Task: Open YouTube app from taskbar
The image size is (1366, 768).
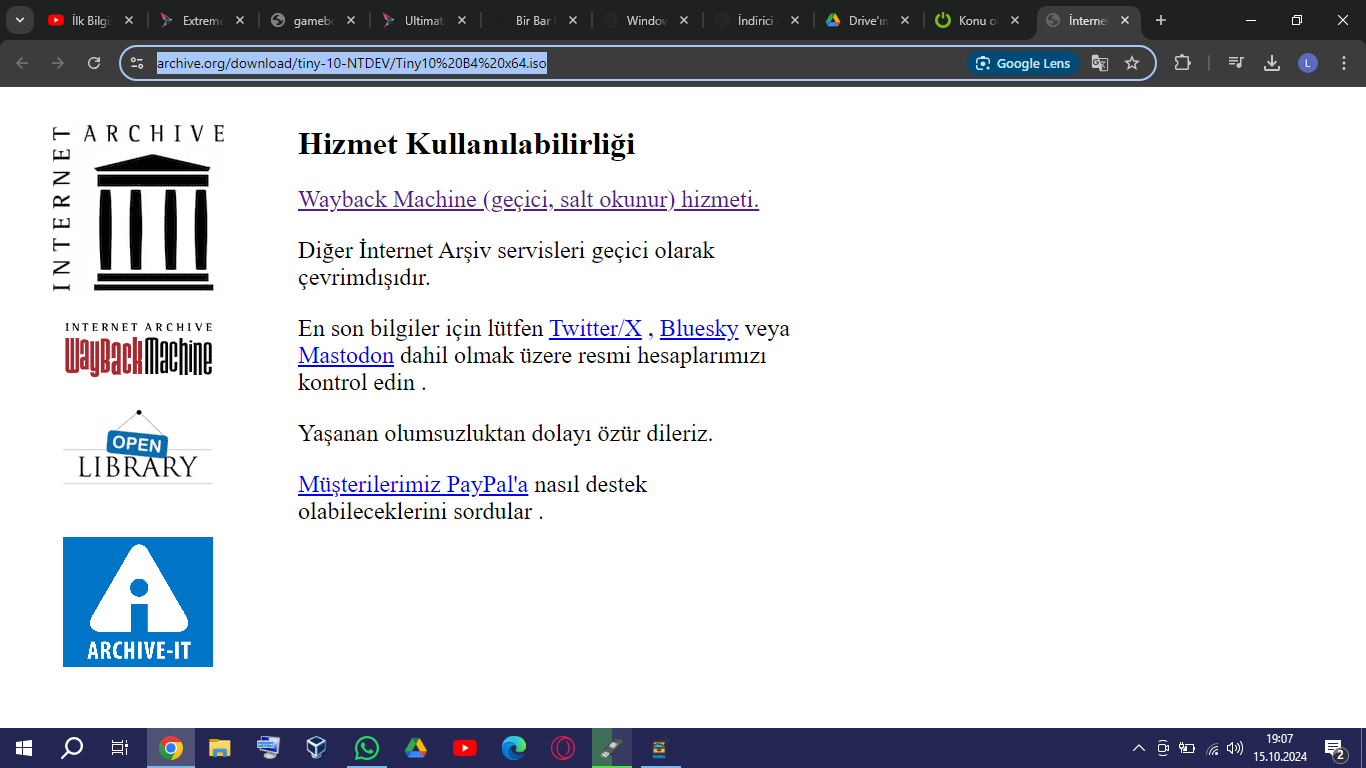Action: (x=465, y=748)
